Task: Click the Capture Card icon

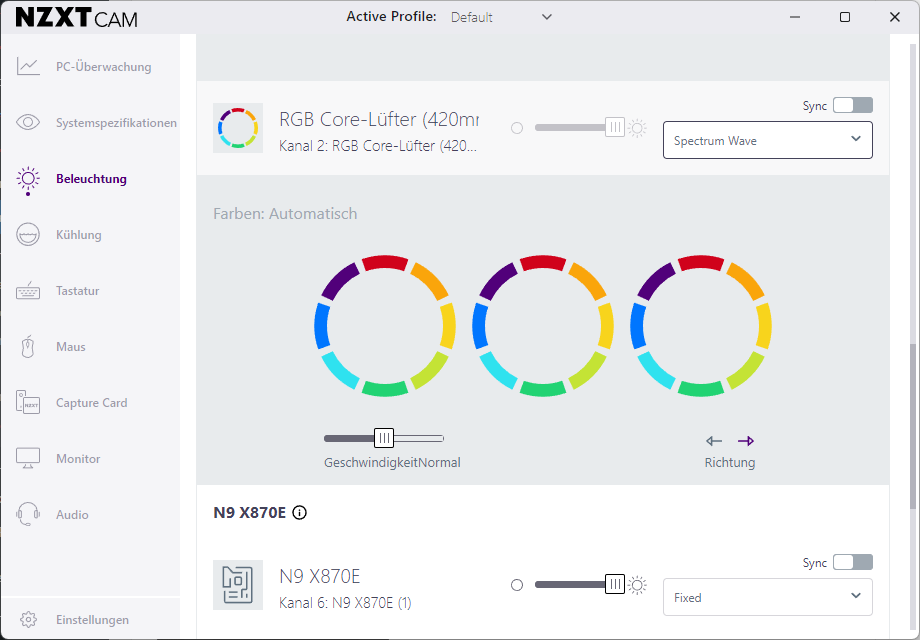Action: point(28,403)
